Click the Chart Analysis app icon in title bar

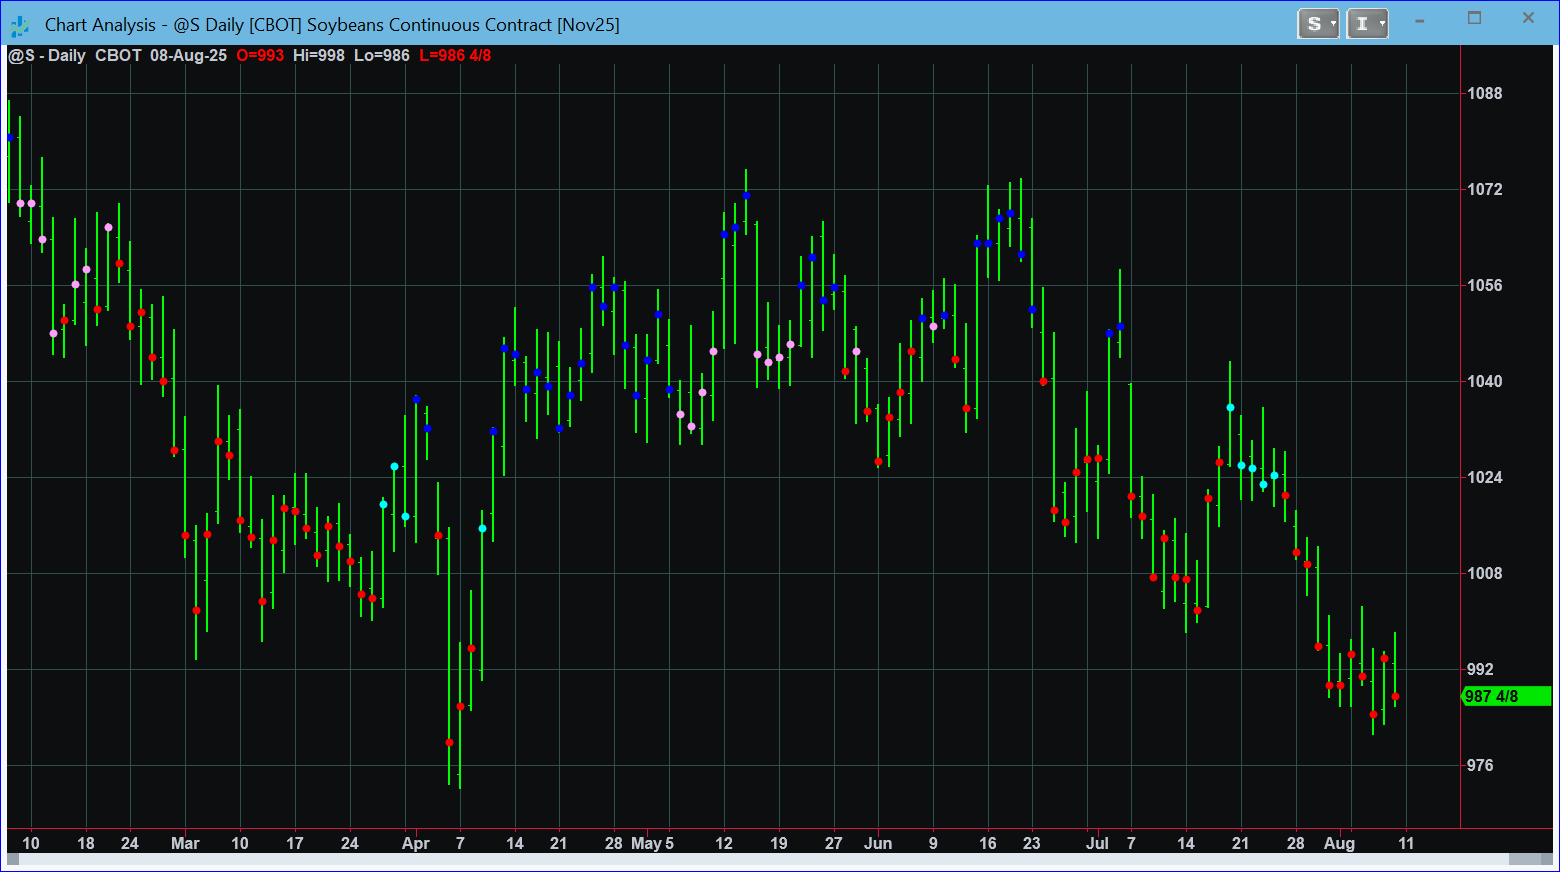click(x=20, y=25)
